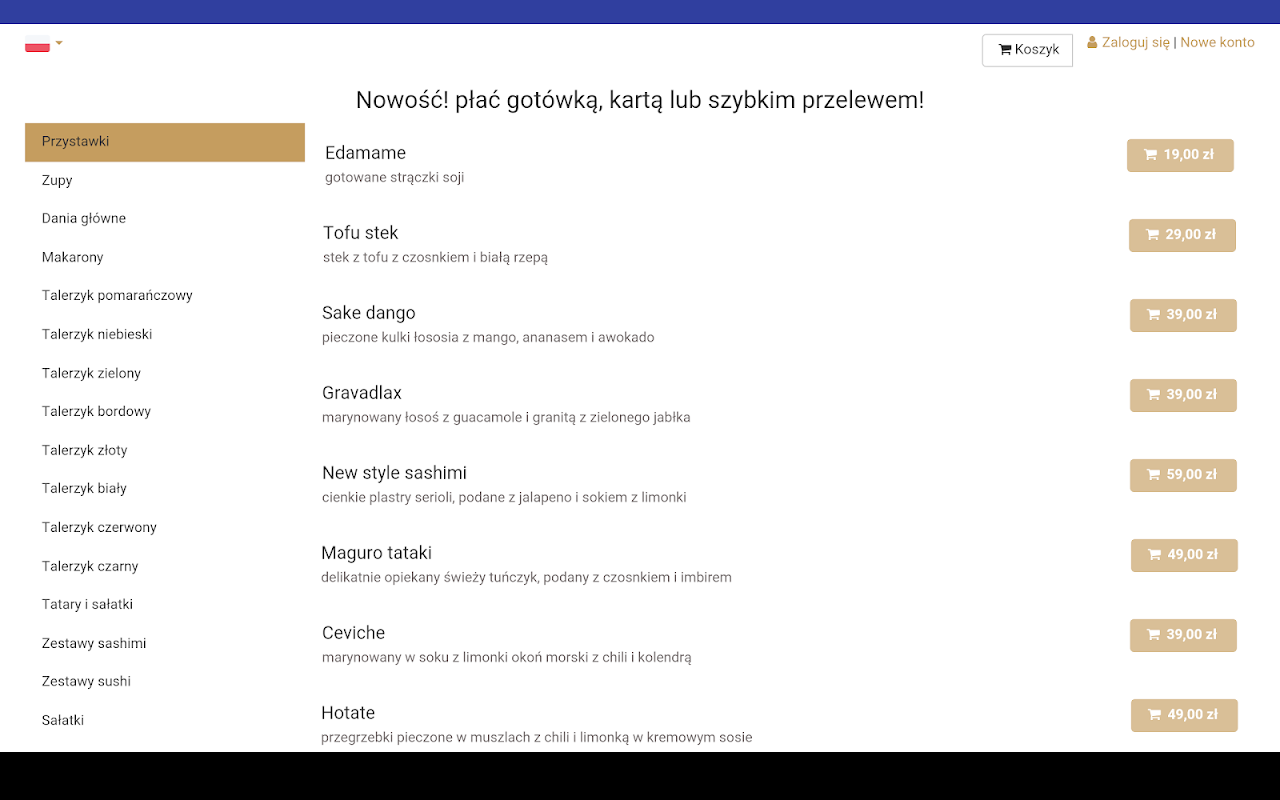The height and width of the screenshot is (800, 1280).
Task: Click the Hotate dish title
Action: (x=348, y=713)
